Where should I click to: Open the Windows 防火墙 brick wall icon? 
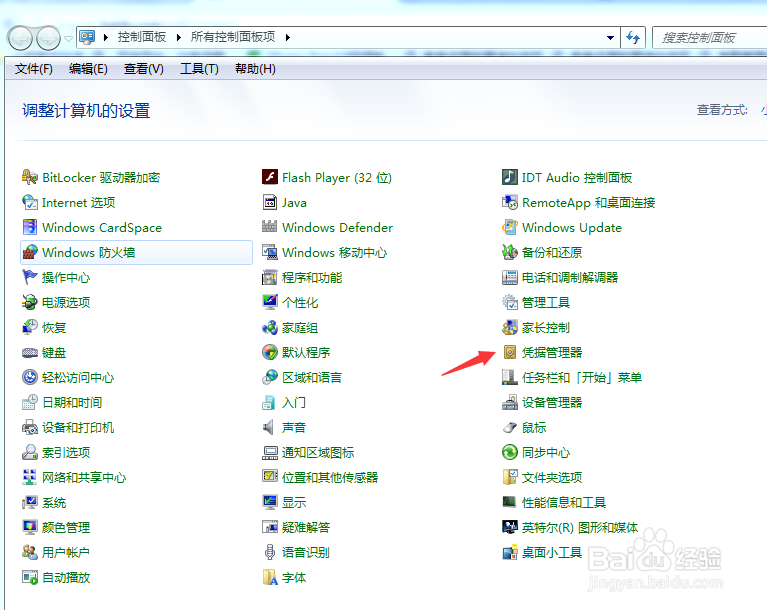click(30, 252)
